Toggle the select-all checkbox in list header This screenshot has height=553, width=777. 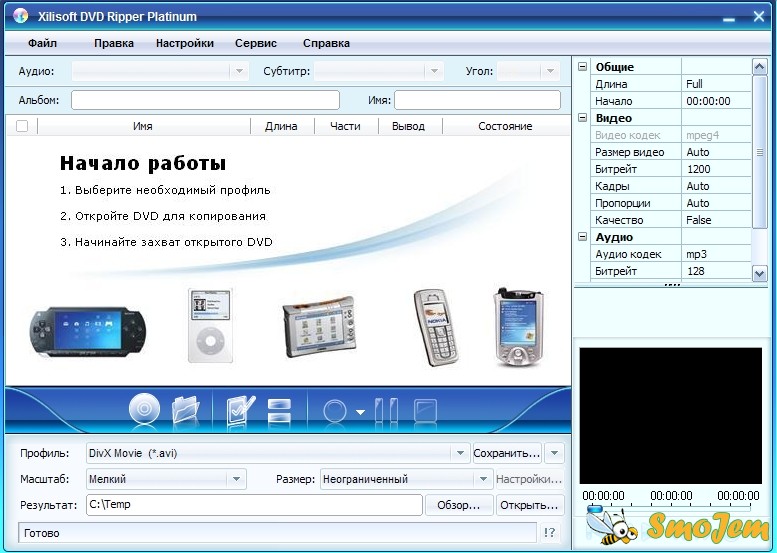click(22, 126)
